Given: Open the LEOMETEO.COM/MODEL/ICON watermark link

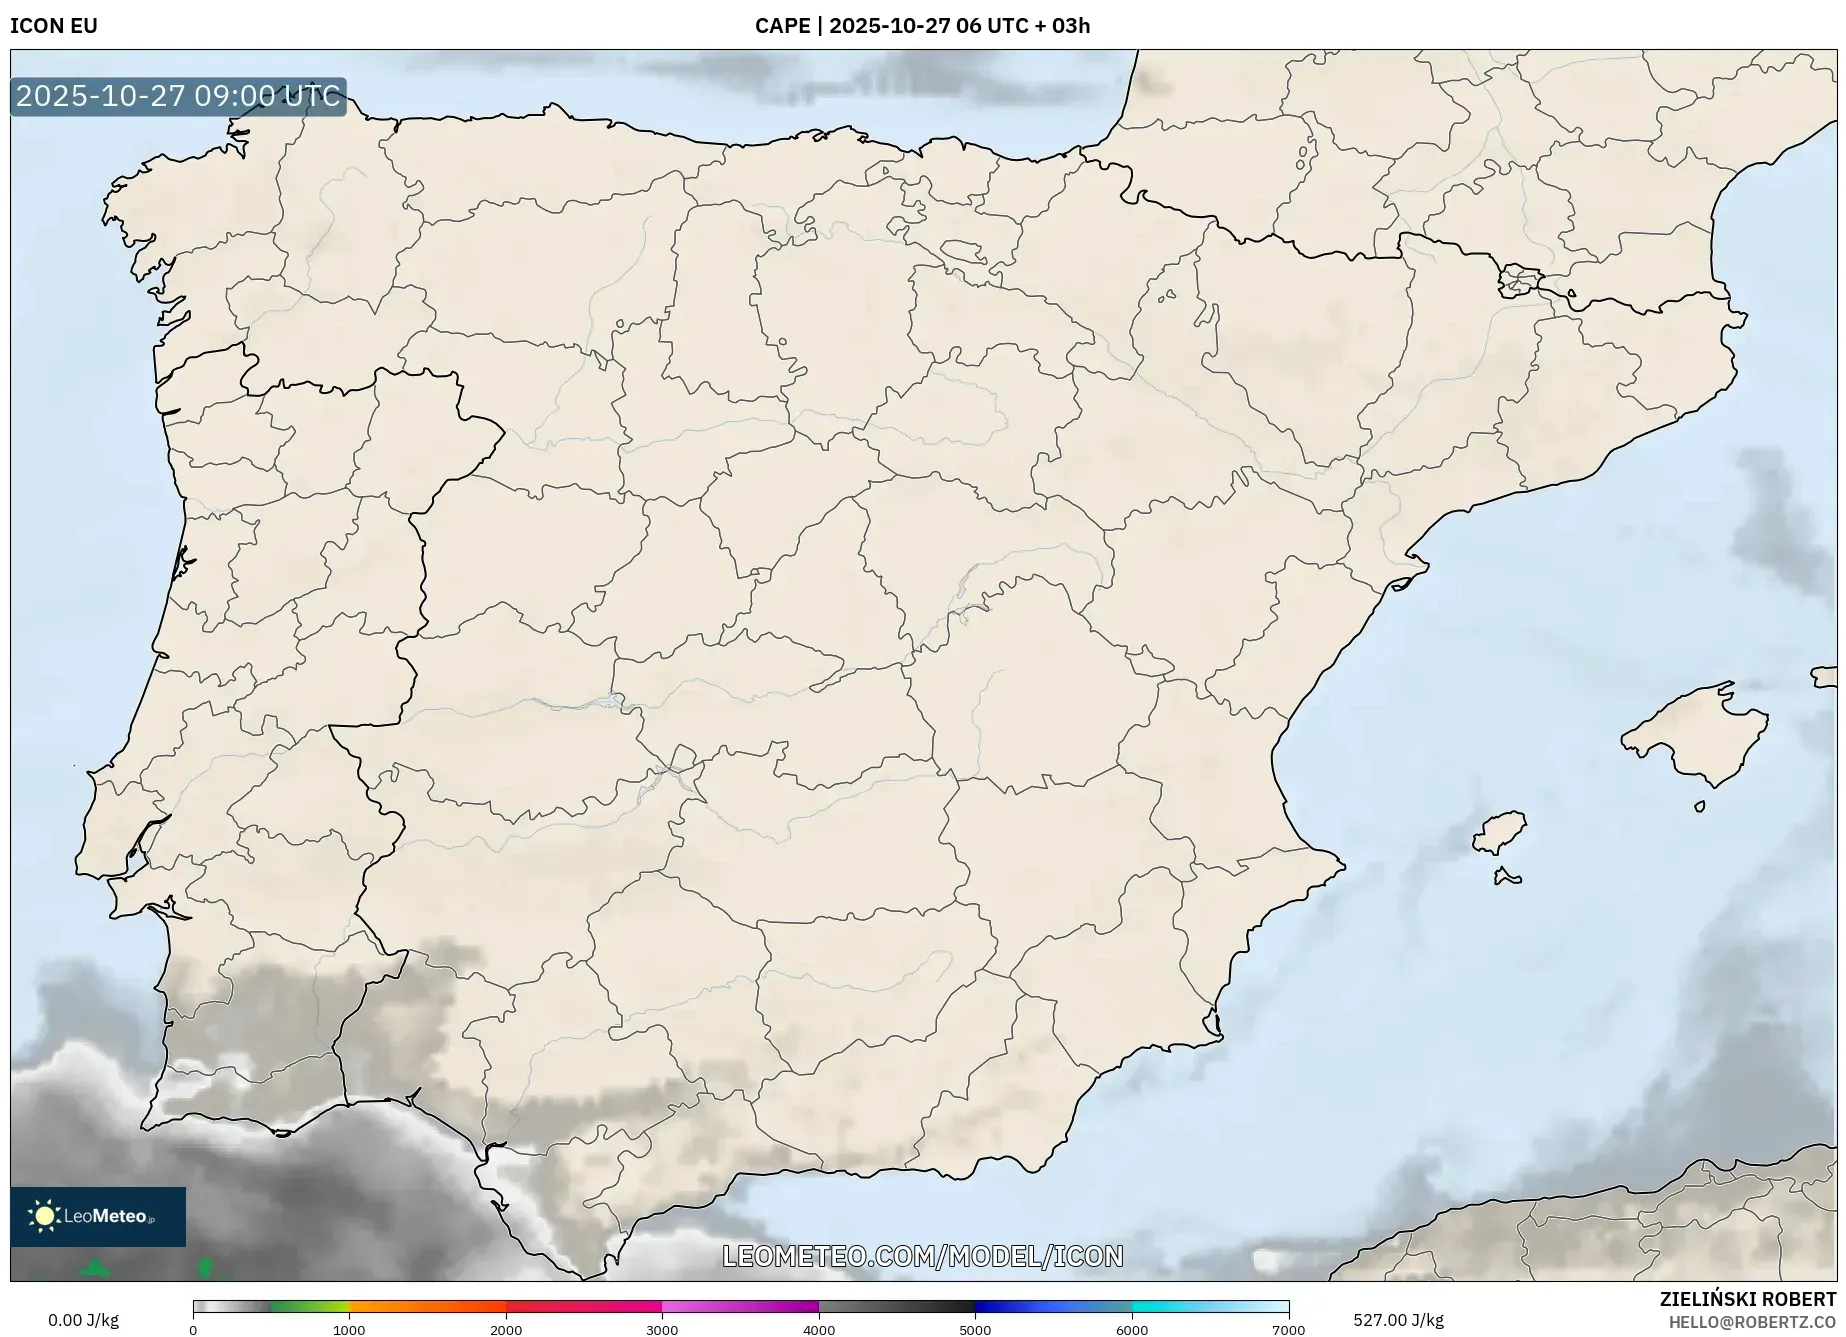Looking at the screenshot, I should coord(922,1256).
